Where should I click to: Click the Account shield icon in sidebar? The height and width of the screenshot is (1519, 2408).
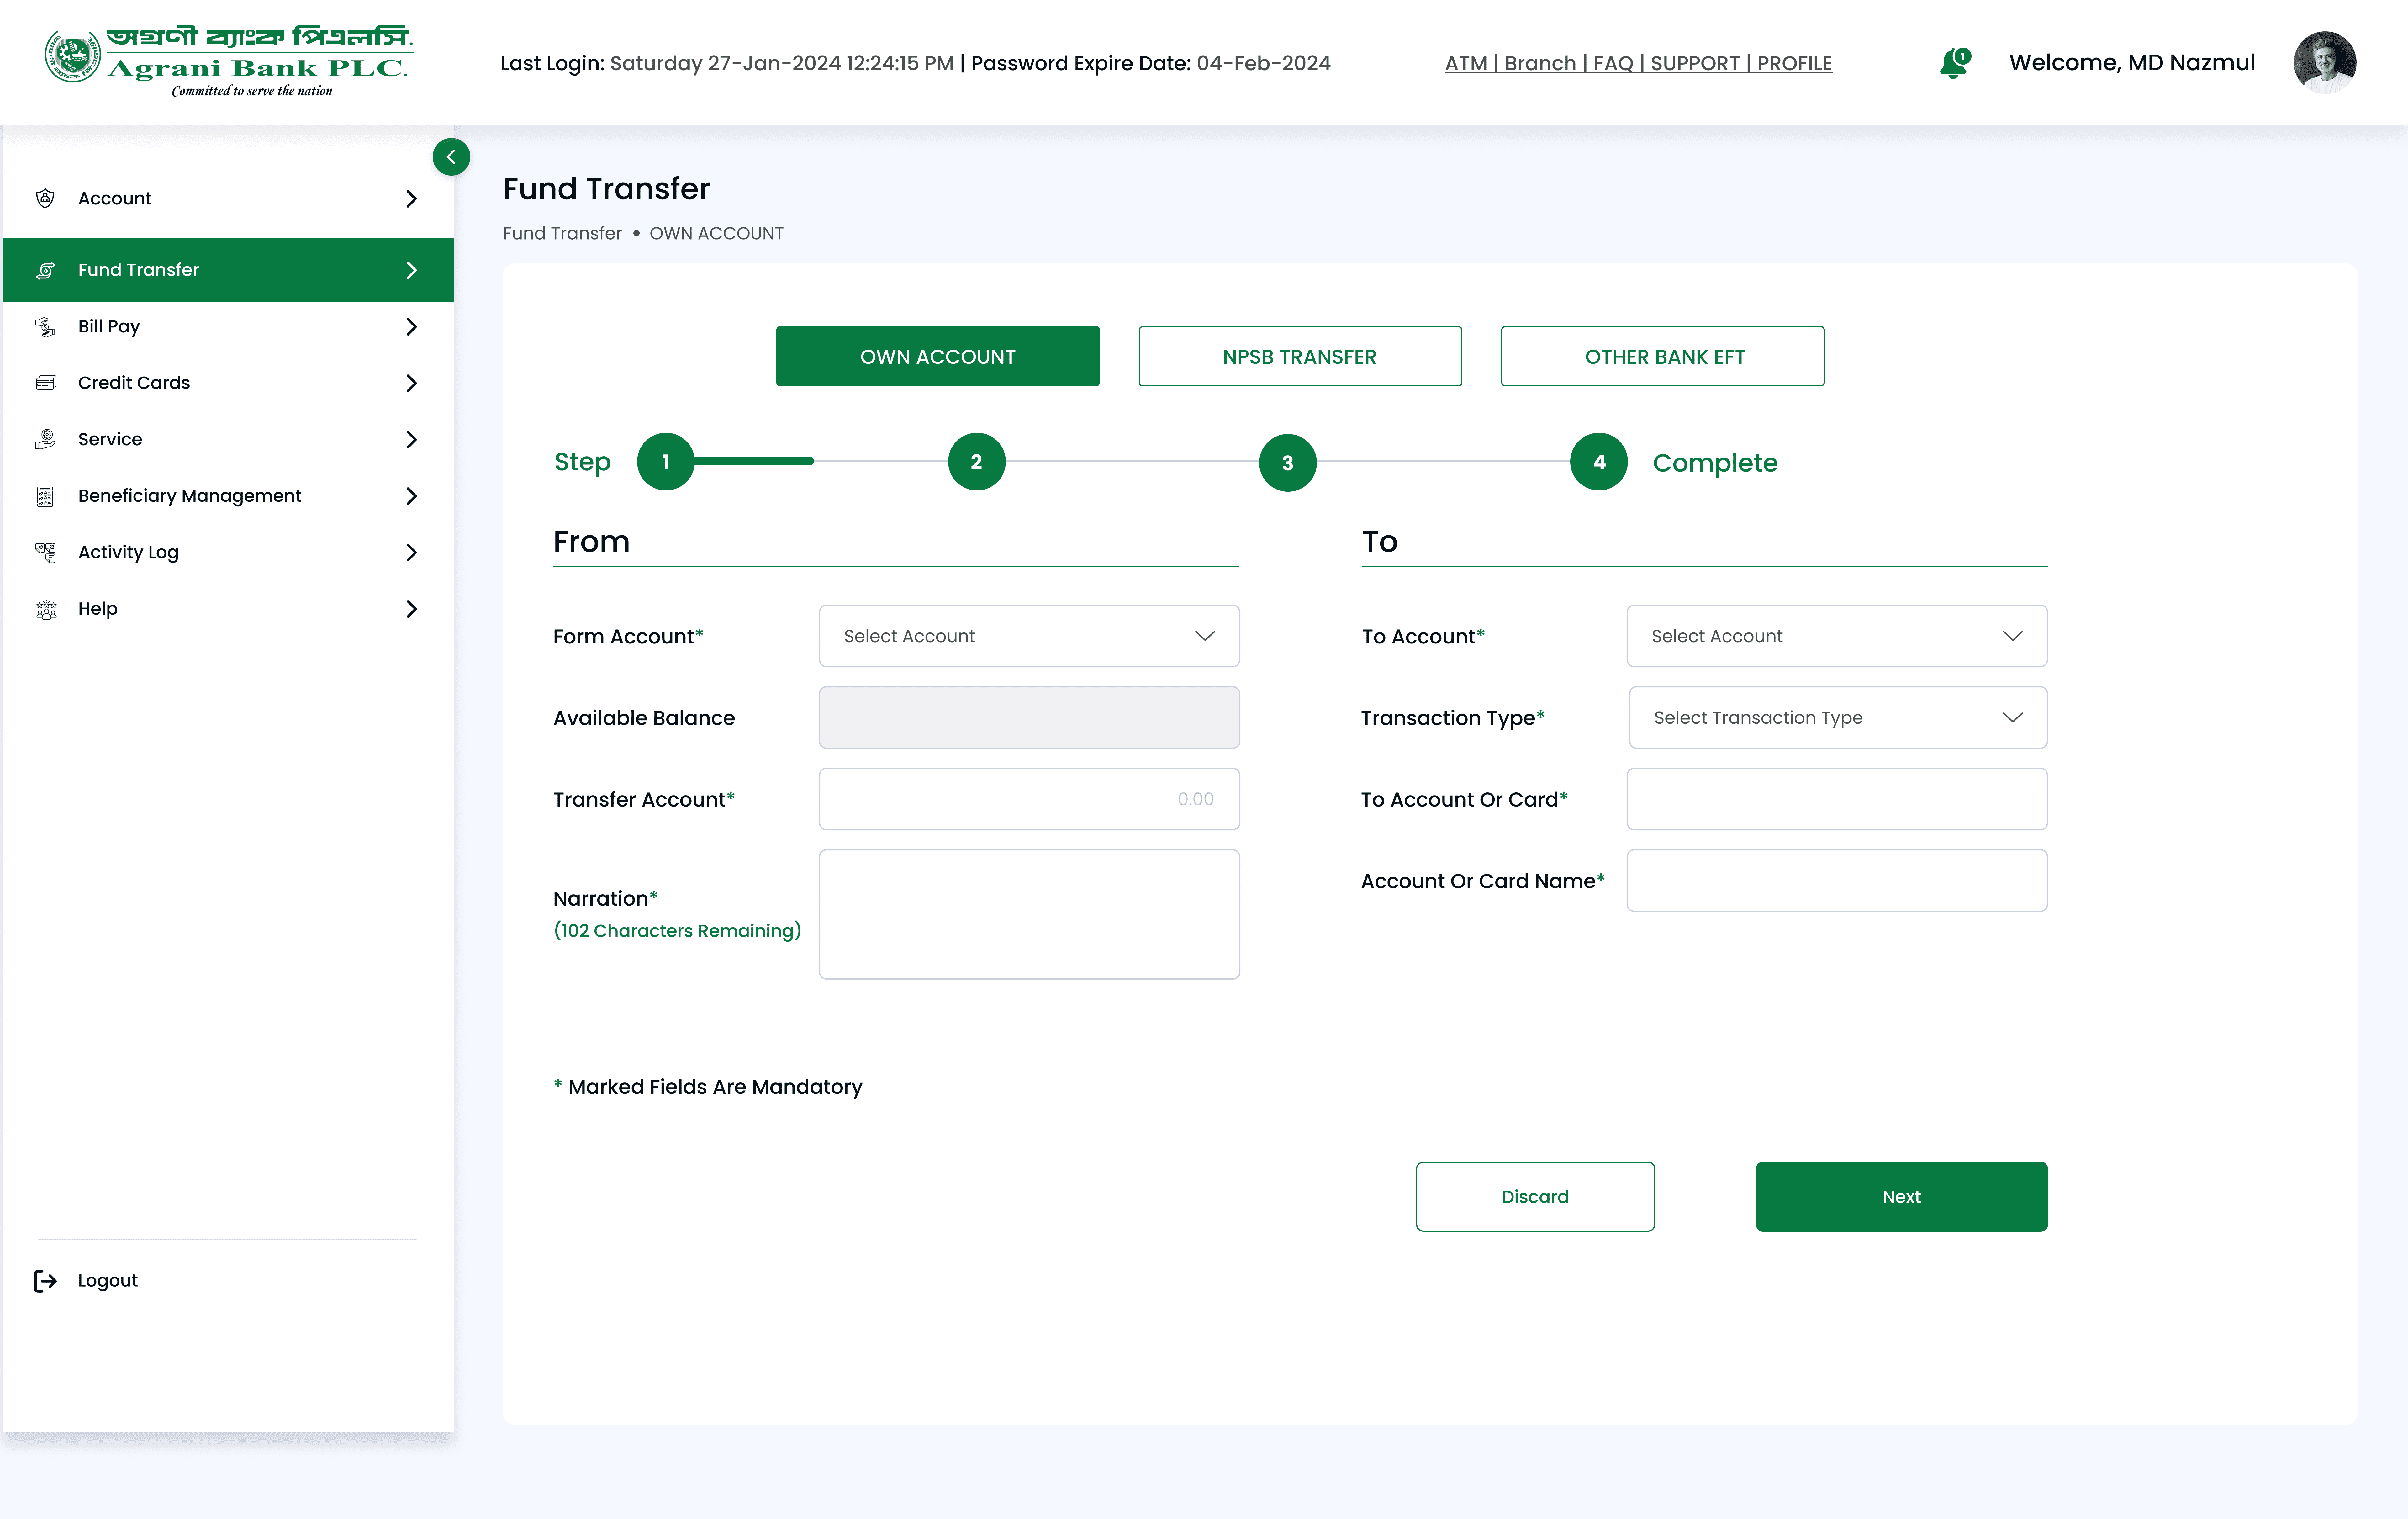pos(45,198)
